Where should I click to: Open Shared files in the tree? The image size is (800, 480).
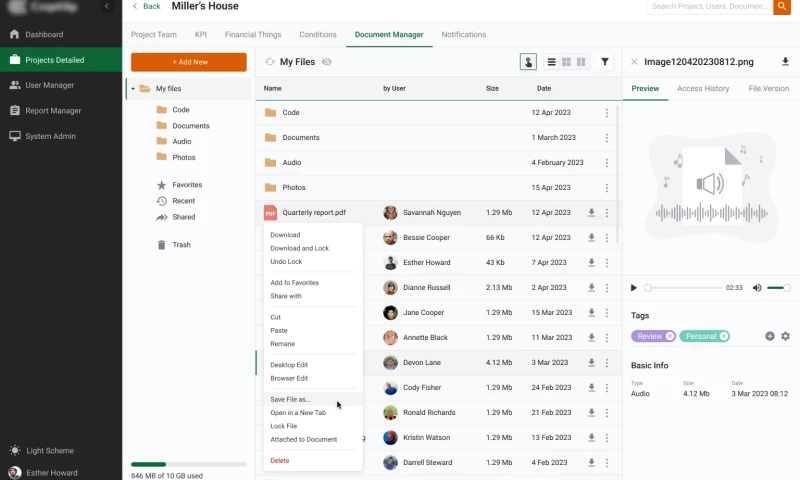tap(176, 217)
